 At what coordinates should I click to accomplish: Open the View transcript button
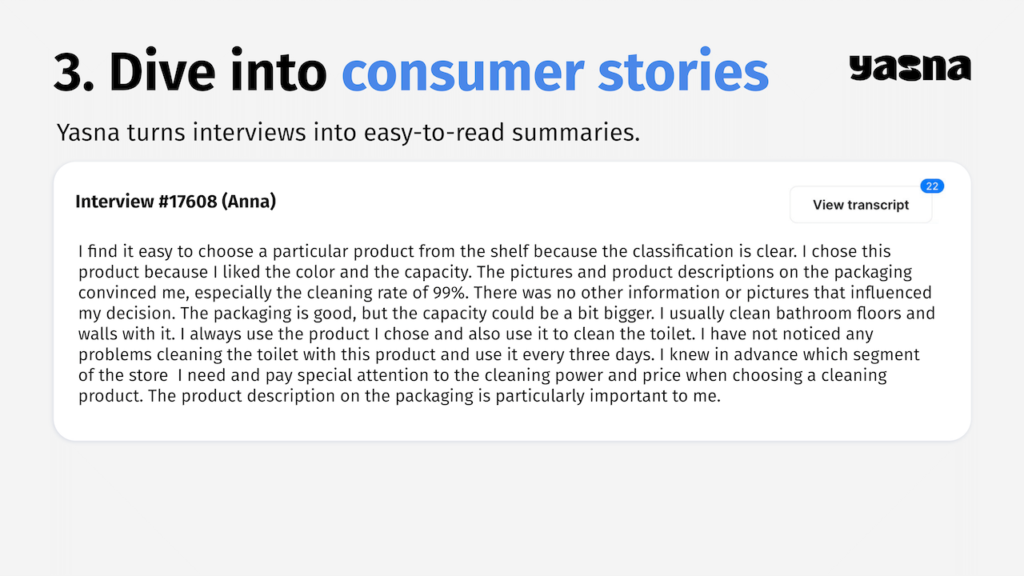861,204
